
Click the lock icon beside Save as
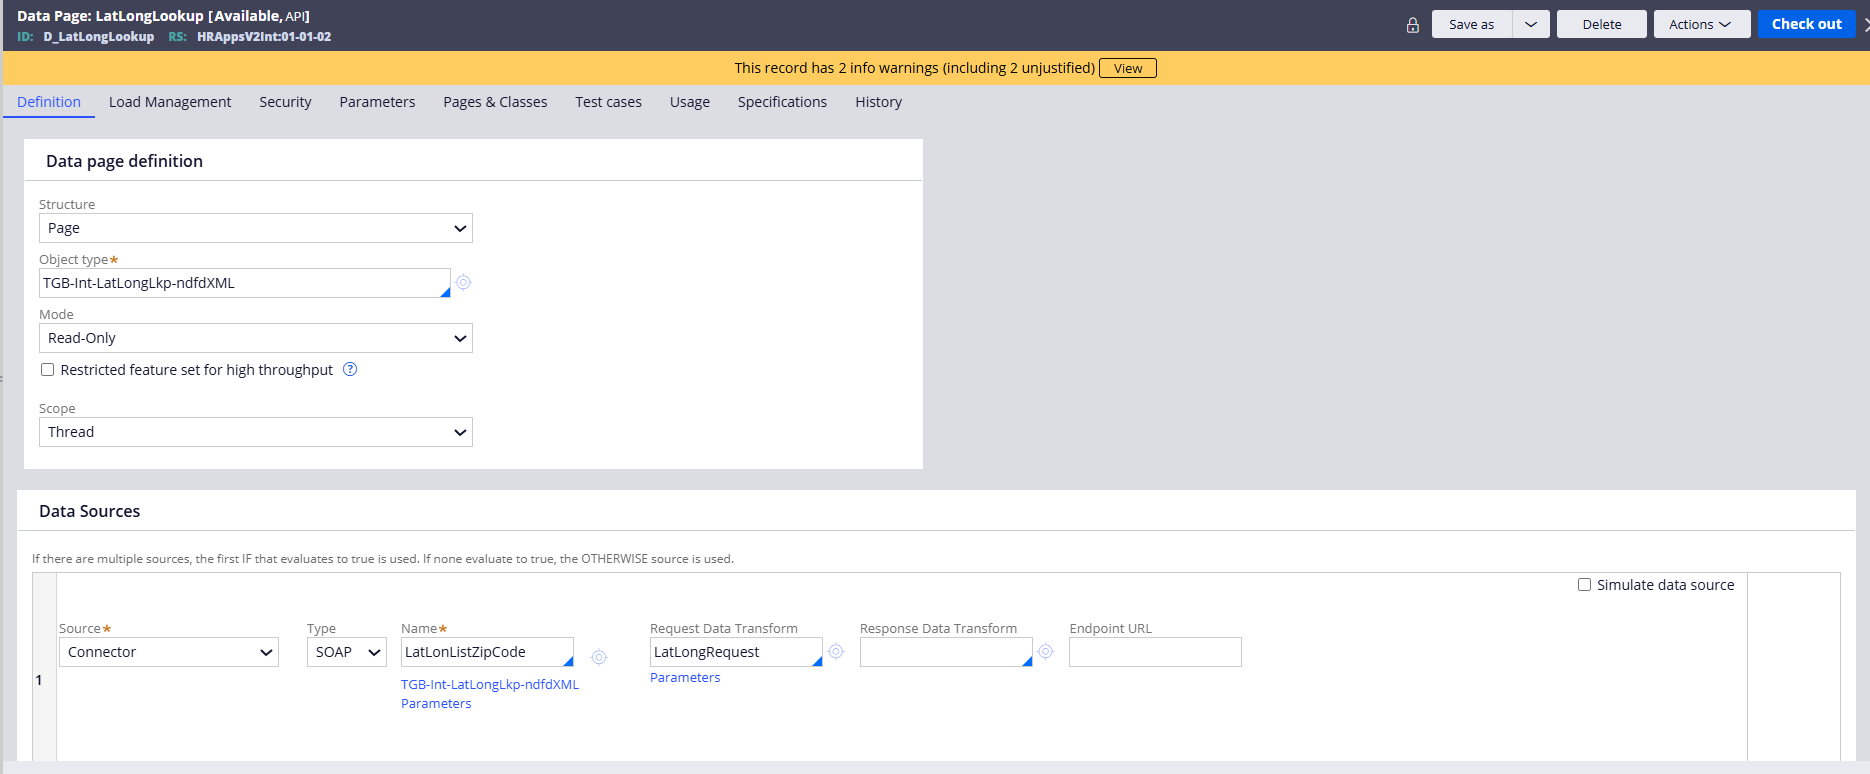click(x=1412, y=25)
